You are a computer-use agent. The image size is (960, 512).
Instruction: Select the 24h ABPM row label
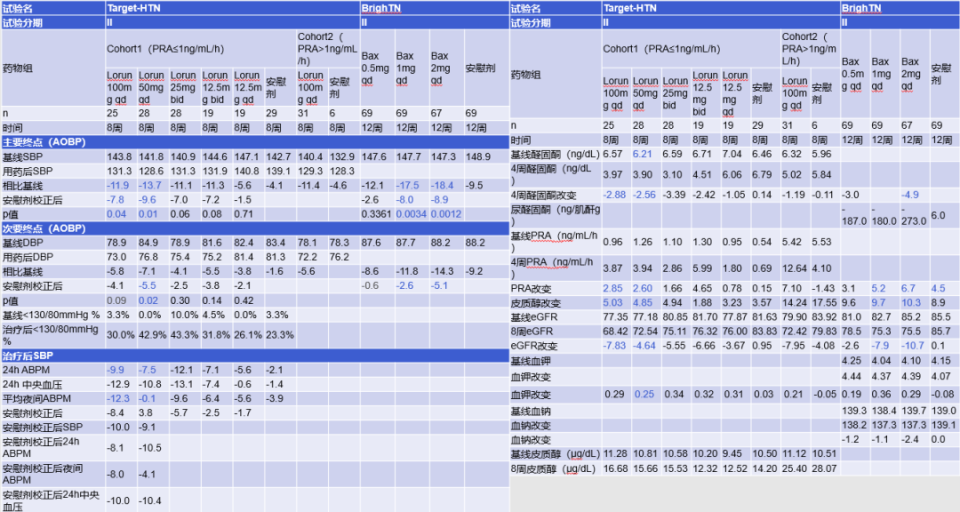(x=26, y=370)
